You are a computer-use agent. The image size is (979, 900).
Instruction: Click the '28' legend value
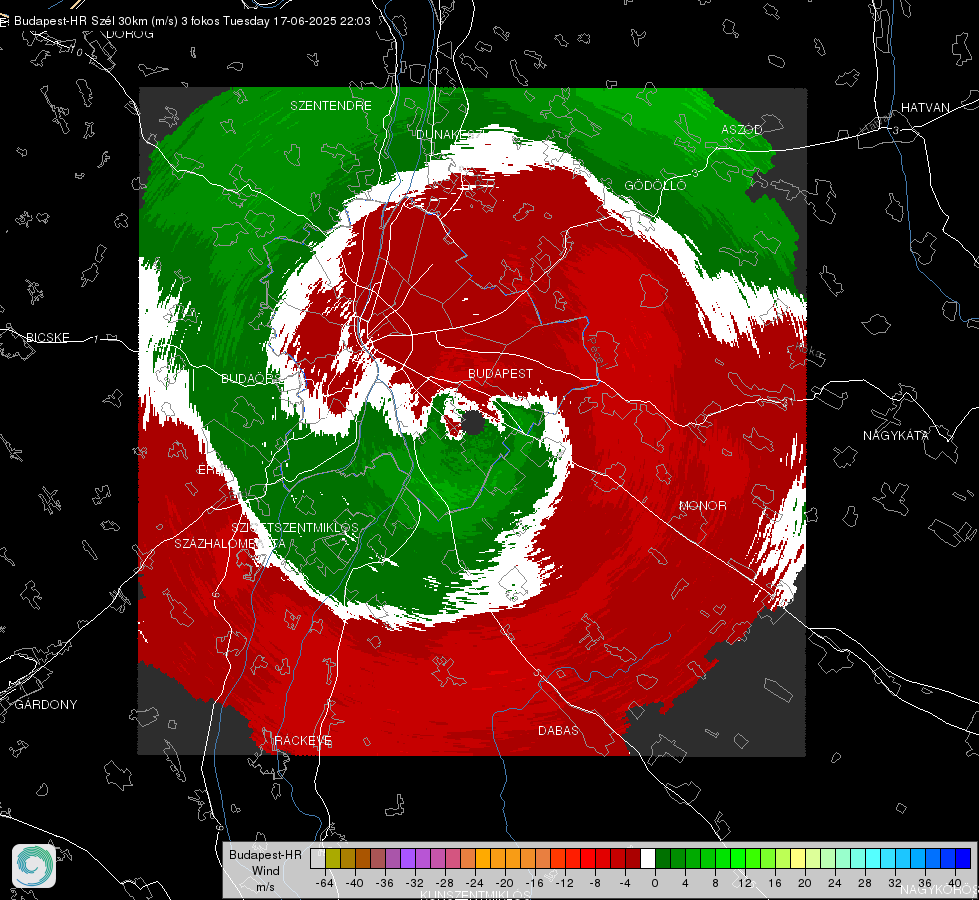pos(865,883)
